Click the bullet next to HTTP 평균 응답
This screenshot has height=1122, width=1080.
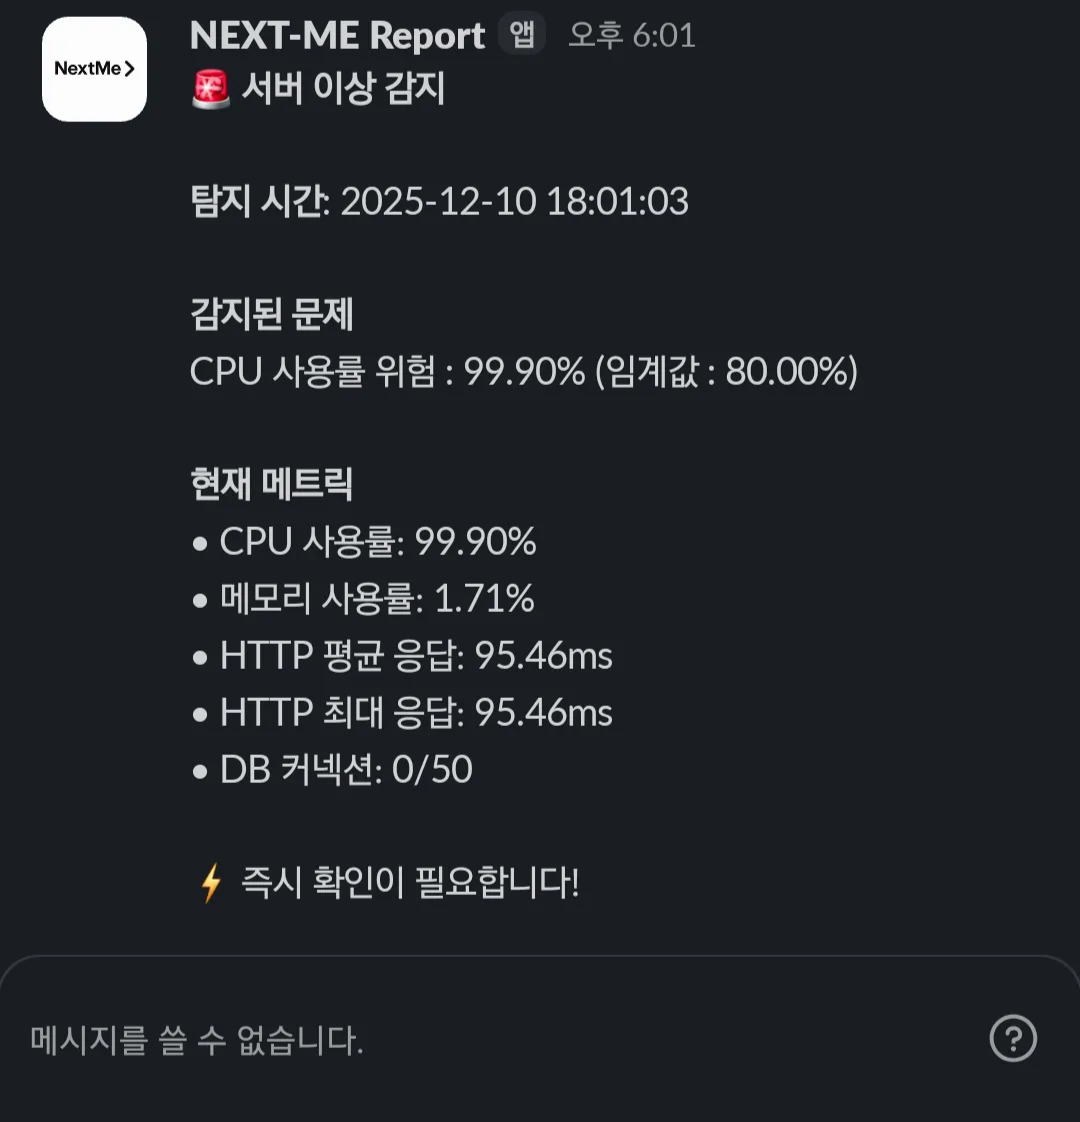pos(200,656)
